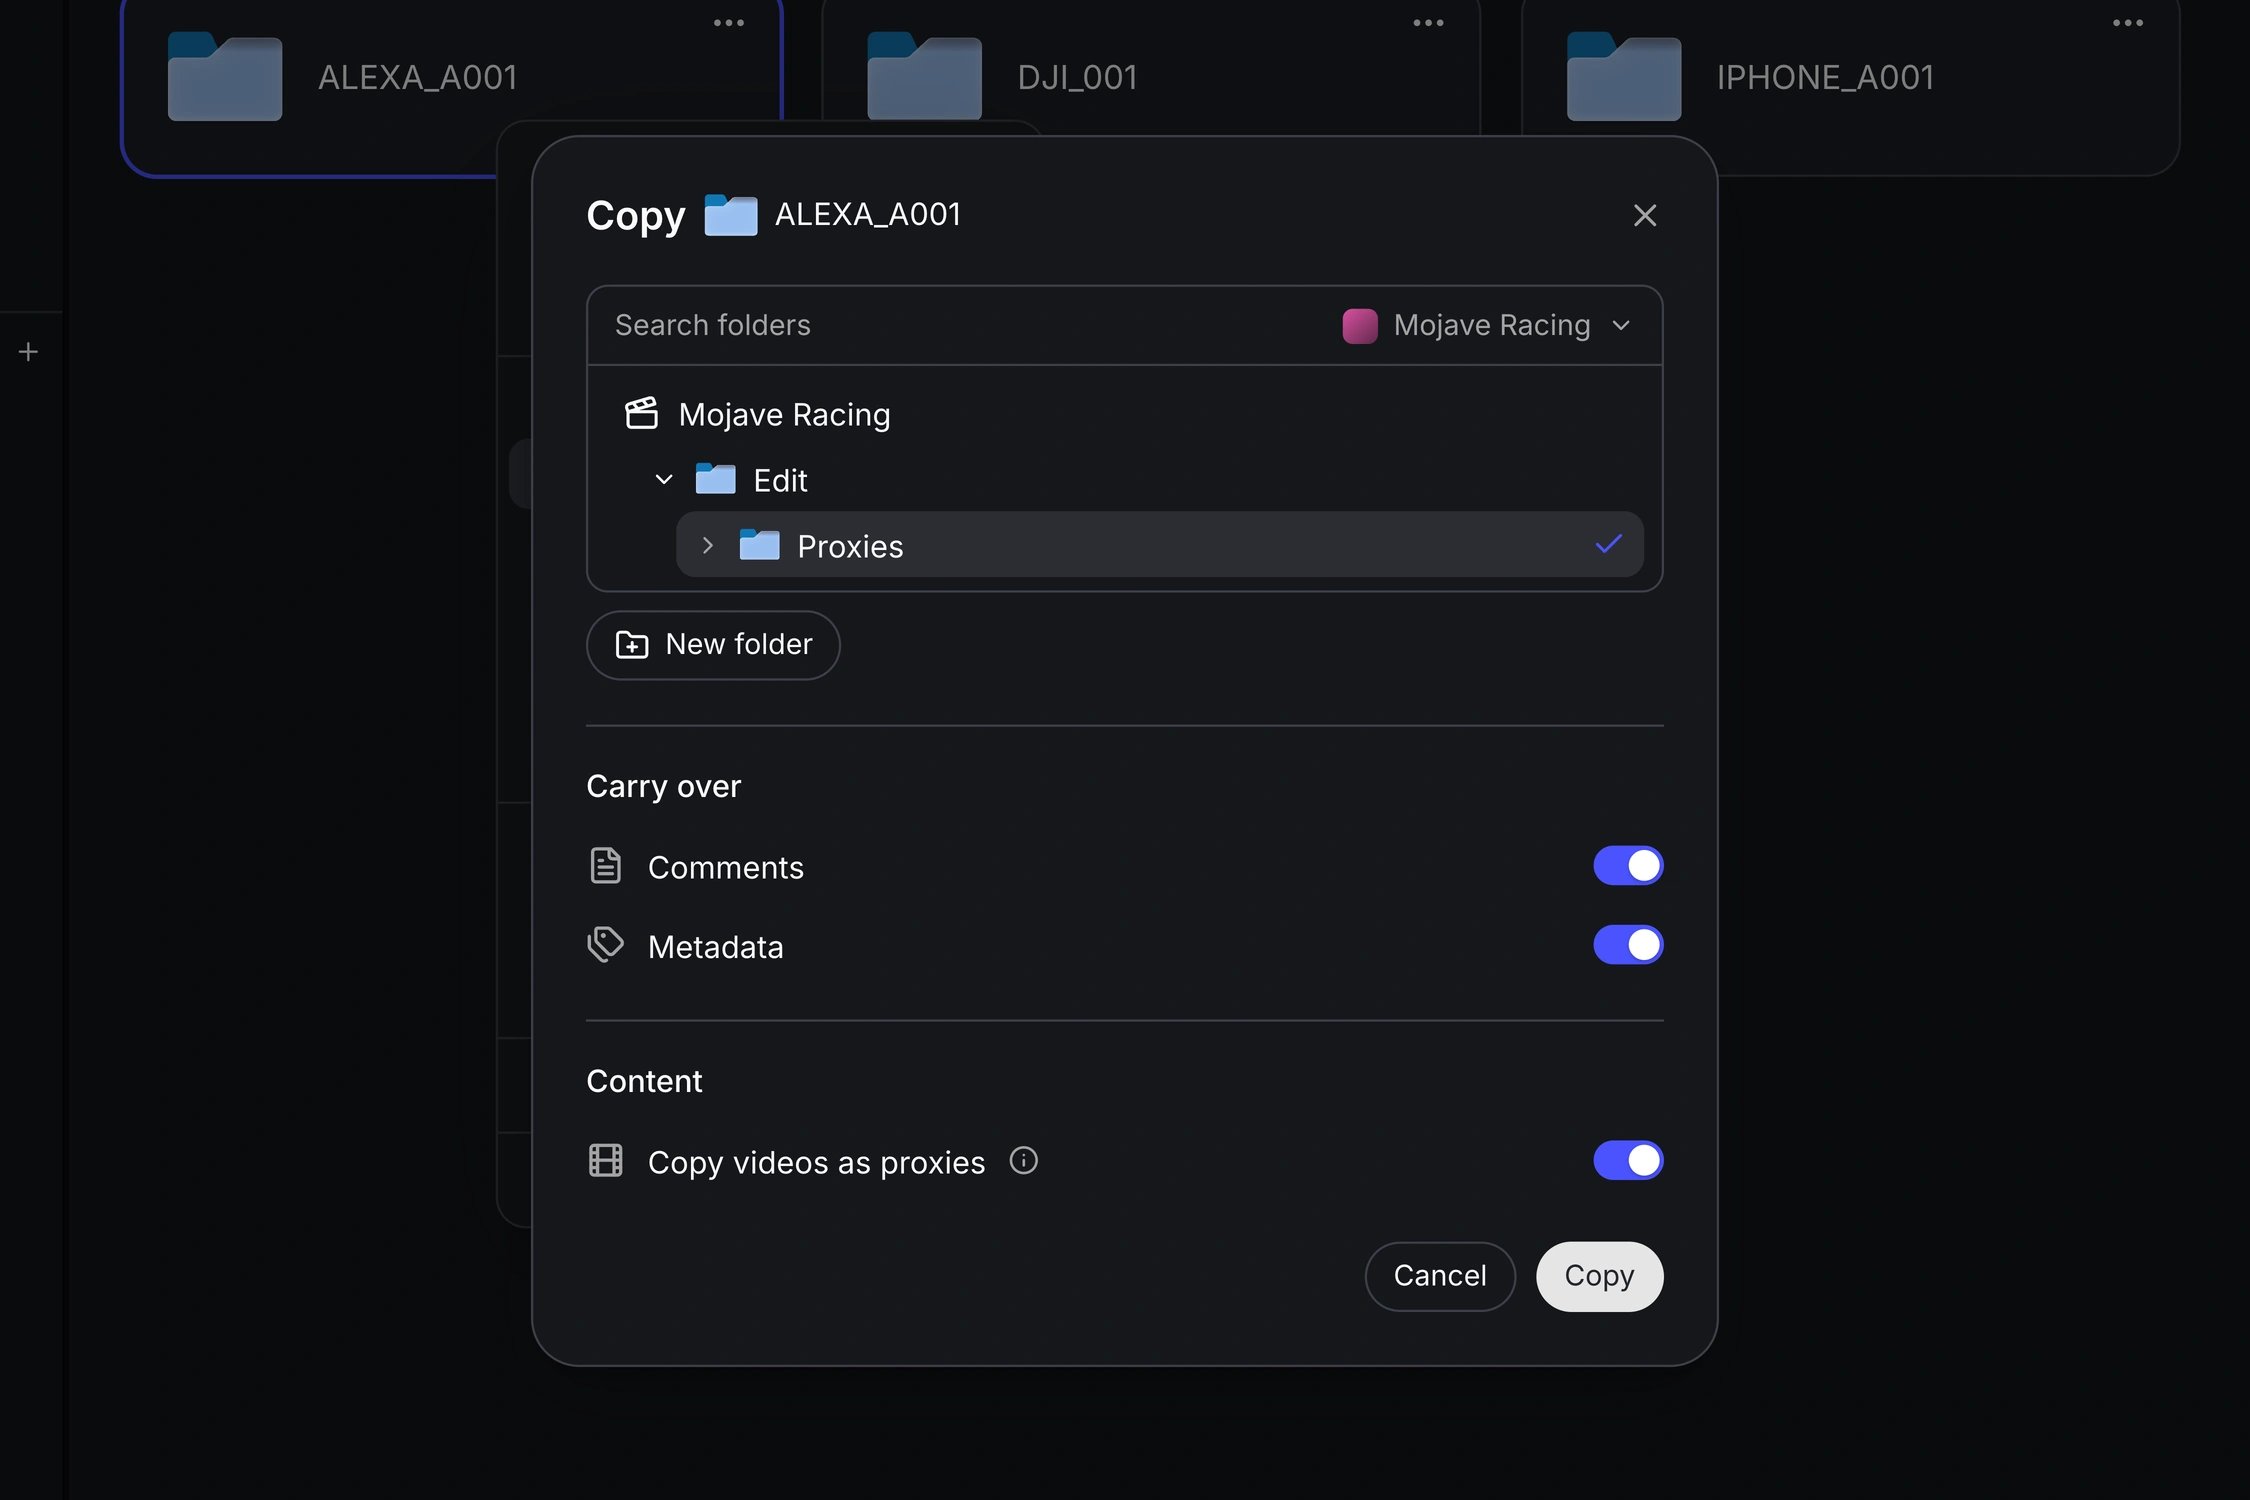
Task: Click the Carry over section heading
Action: click(663, 787)
